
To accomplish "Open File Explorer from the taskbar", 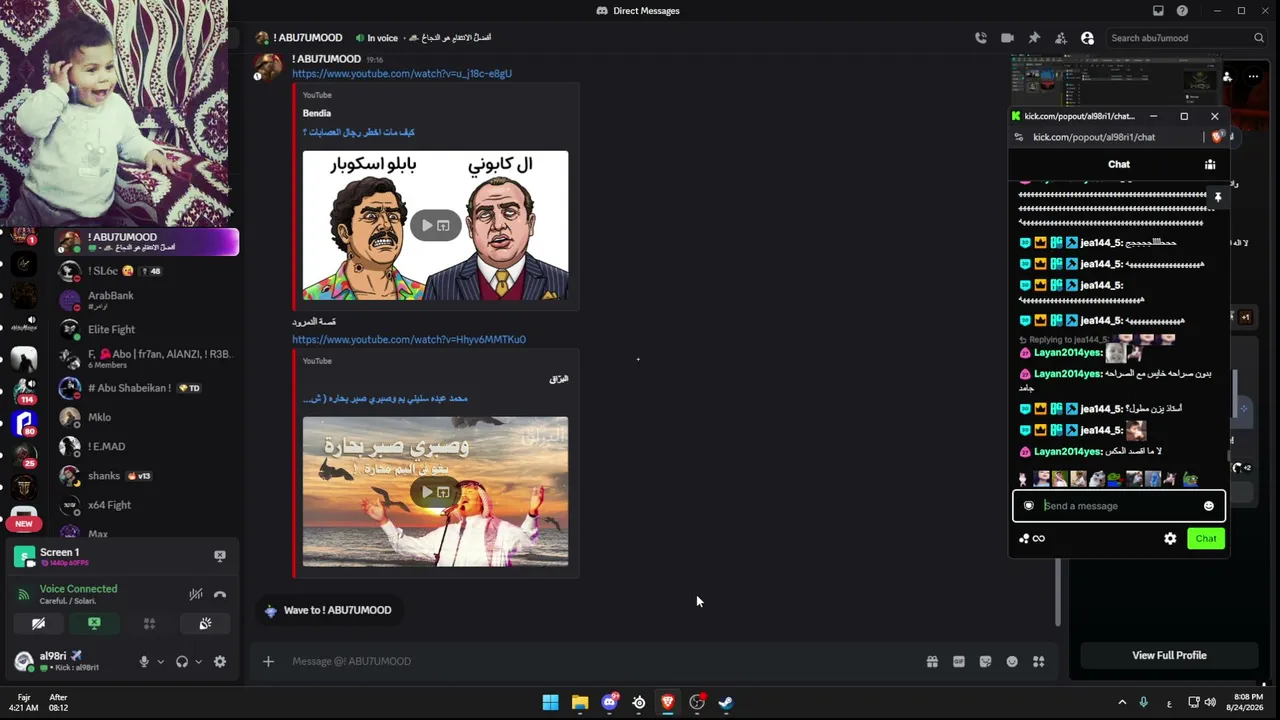I will tap(580, 702).
